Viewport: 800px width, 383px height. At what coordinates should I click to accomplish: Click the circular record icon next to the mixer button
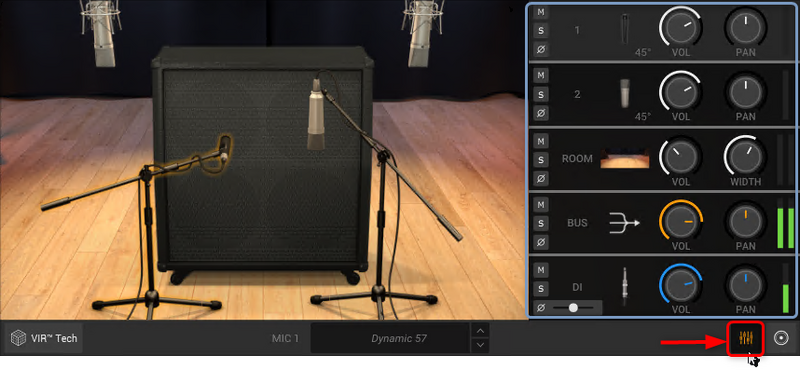781,338
